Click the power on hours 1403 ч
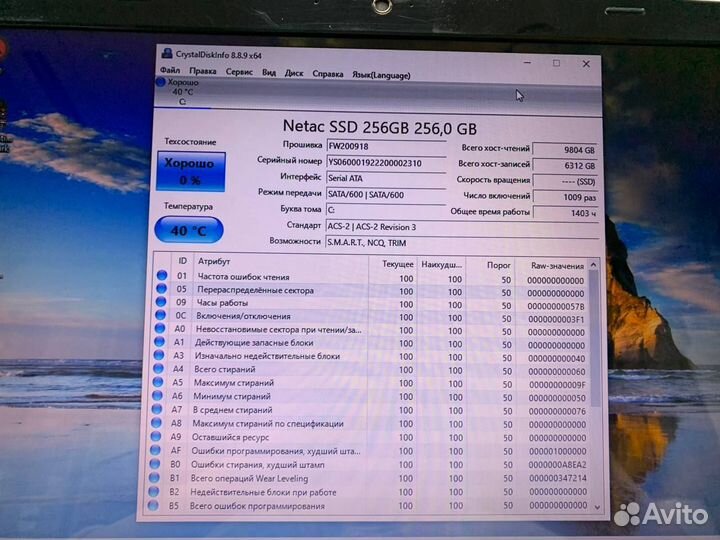Viewport: 720px width, 540px height. (565, 213)
